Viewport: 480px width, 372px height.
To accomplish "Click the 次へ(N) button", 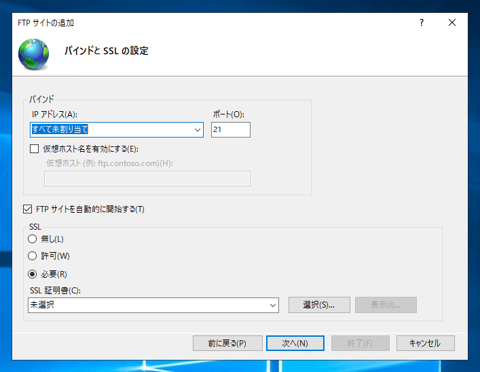I will point(295,343).
